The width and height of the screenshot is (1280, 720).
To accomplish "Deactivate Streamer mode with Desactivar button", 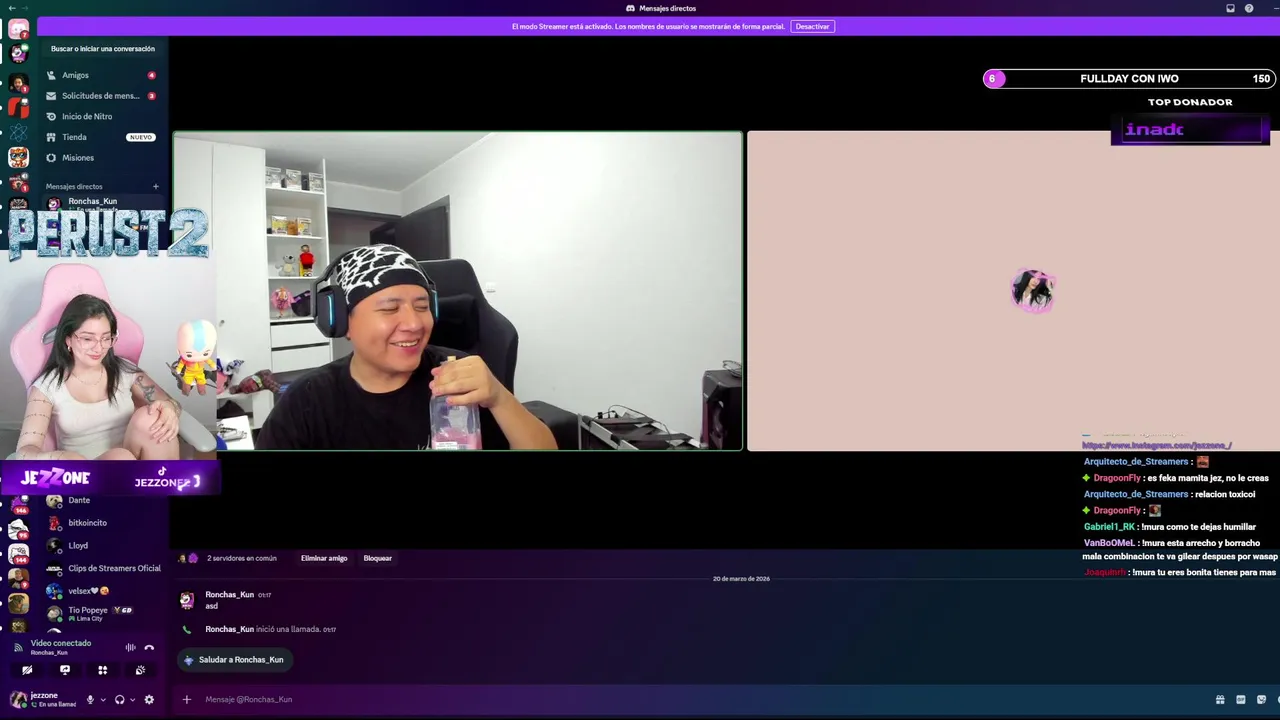I will [x=812, y=26].
